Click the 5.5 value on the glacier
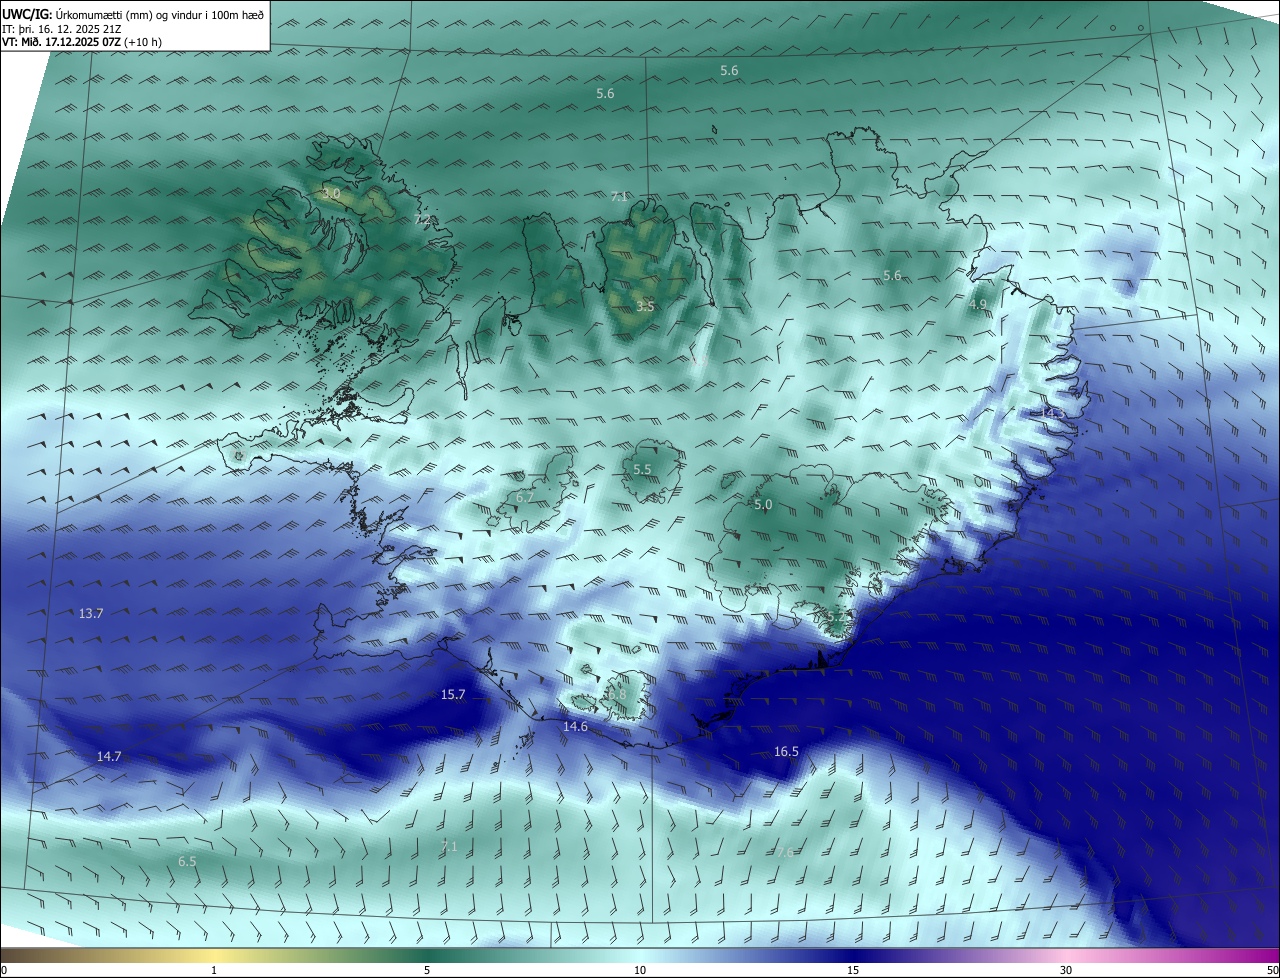 642,469
